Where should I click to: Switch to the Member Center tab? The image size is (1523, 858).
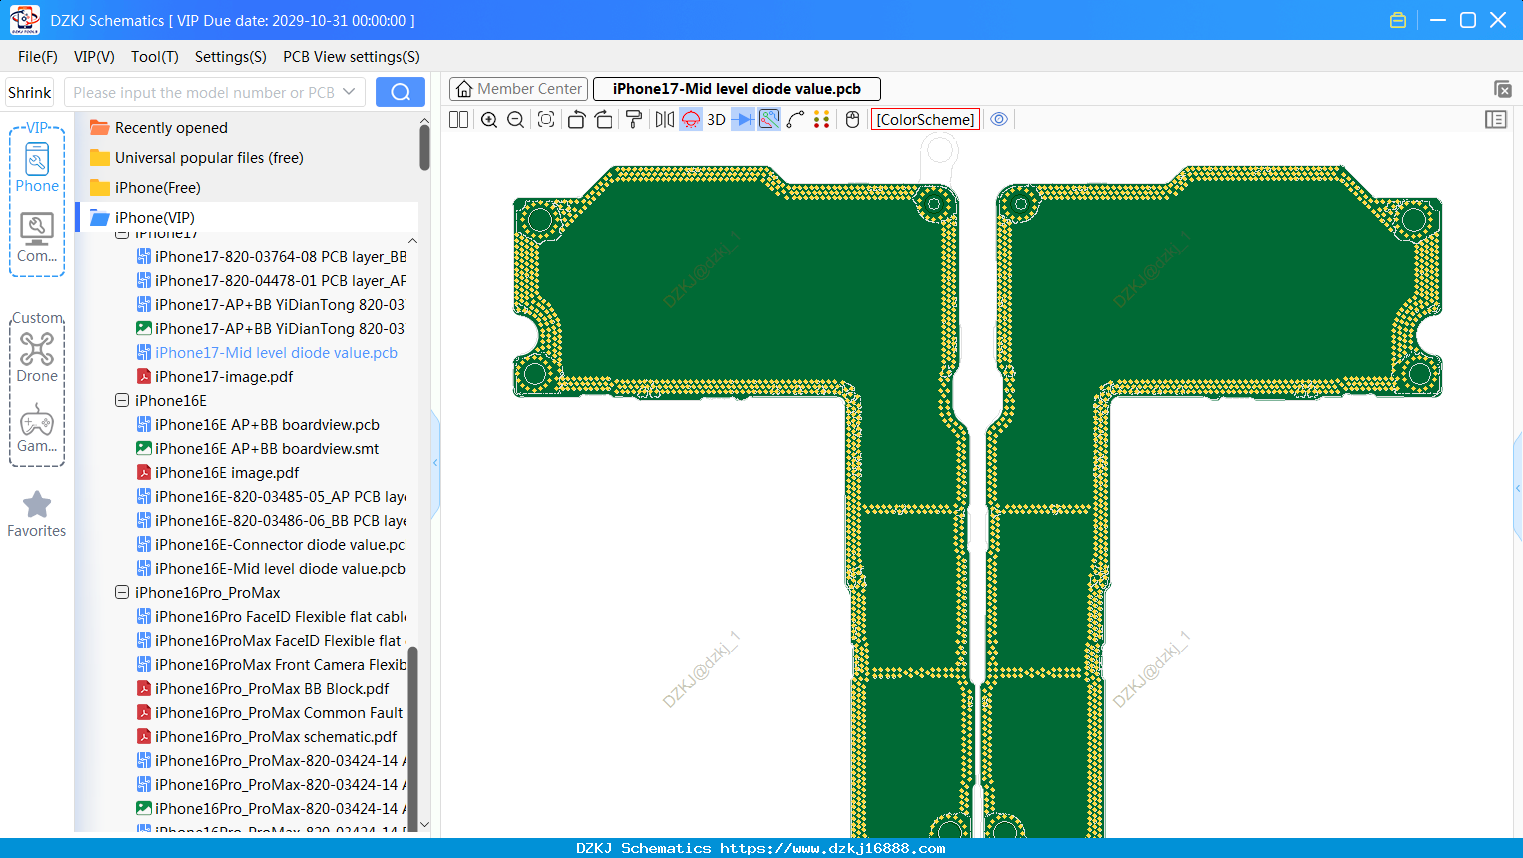pyautogui.click(x=519, y=89)
